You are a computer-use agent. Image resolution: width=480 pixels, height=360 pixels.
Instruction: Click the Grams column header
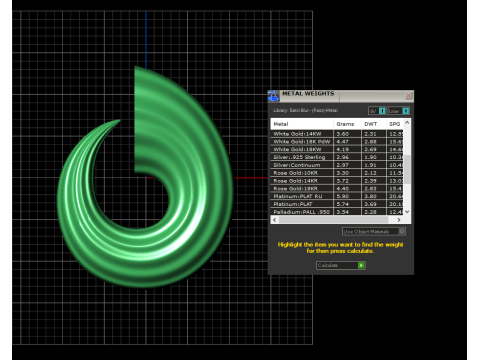point(347,124)
